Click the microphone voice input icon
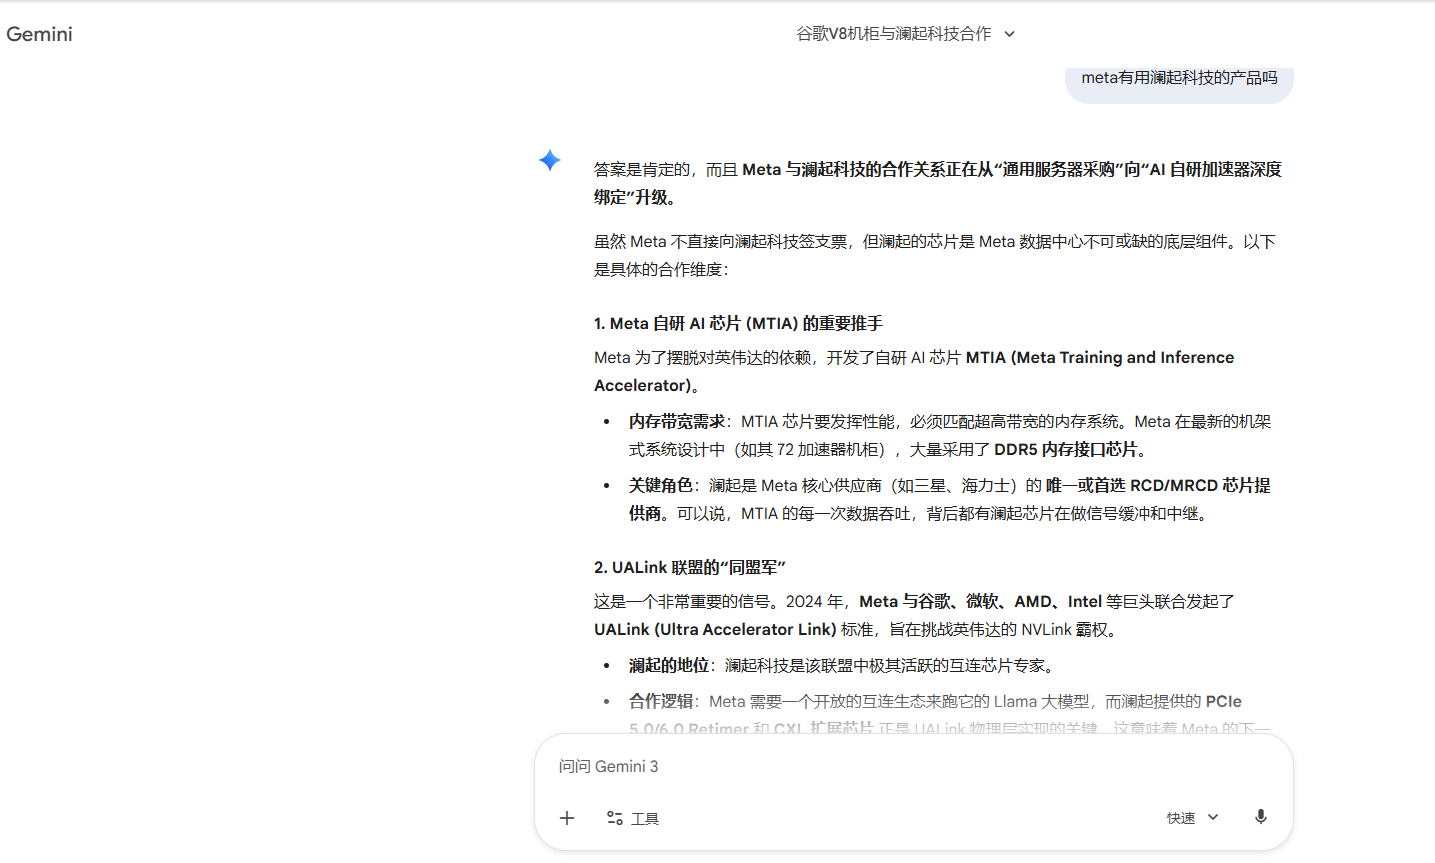This screenshot has height=863, width=1435. (1261, 817)
